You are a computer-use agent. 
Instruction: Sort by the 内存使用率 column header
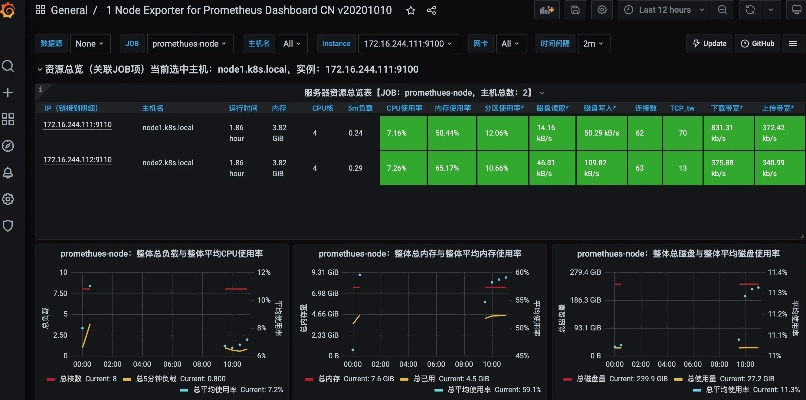point(452,108)
